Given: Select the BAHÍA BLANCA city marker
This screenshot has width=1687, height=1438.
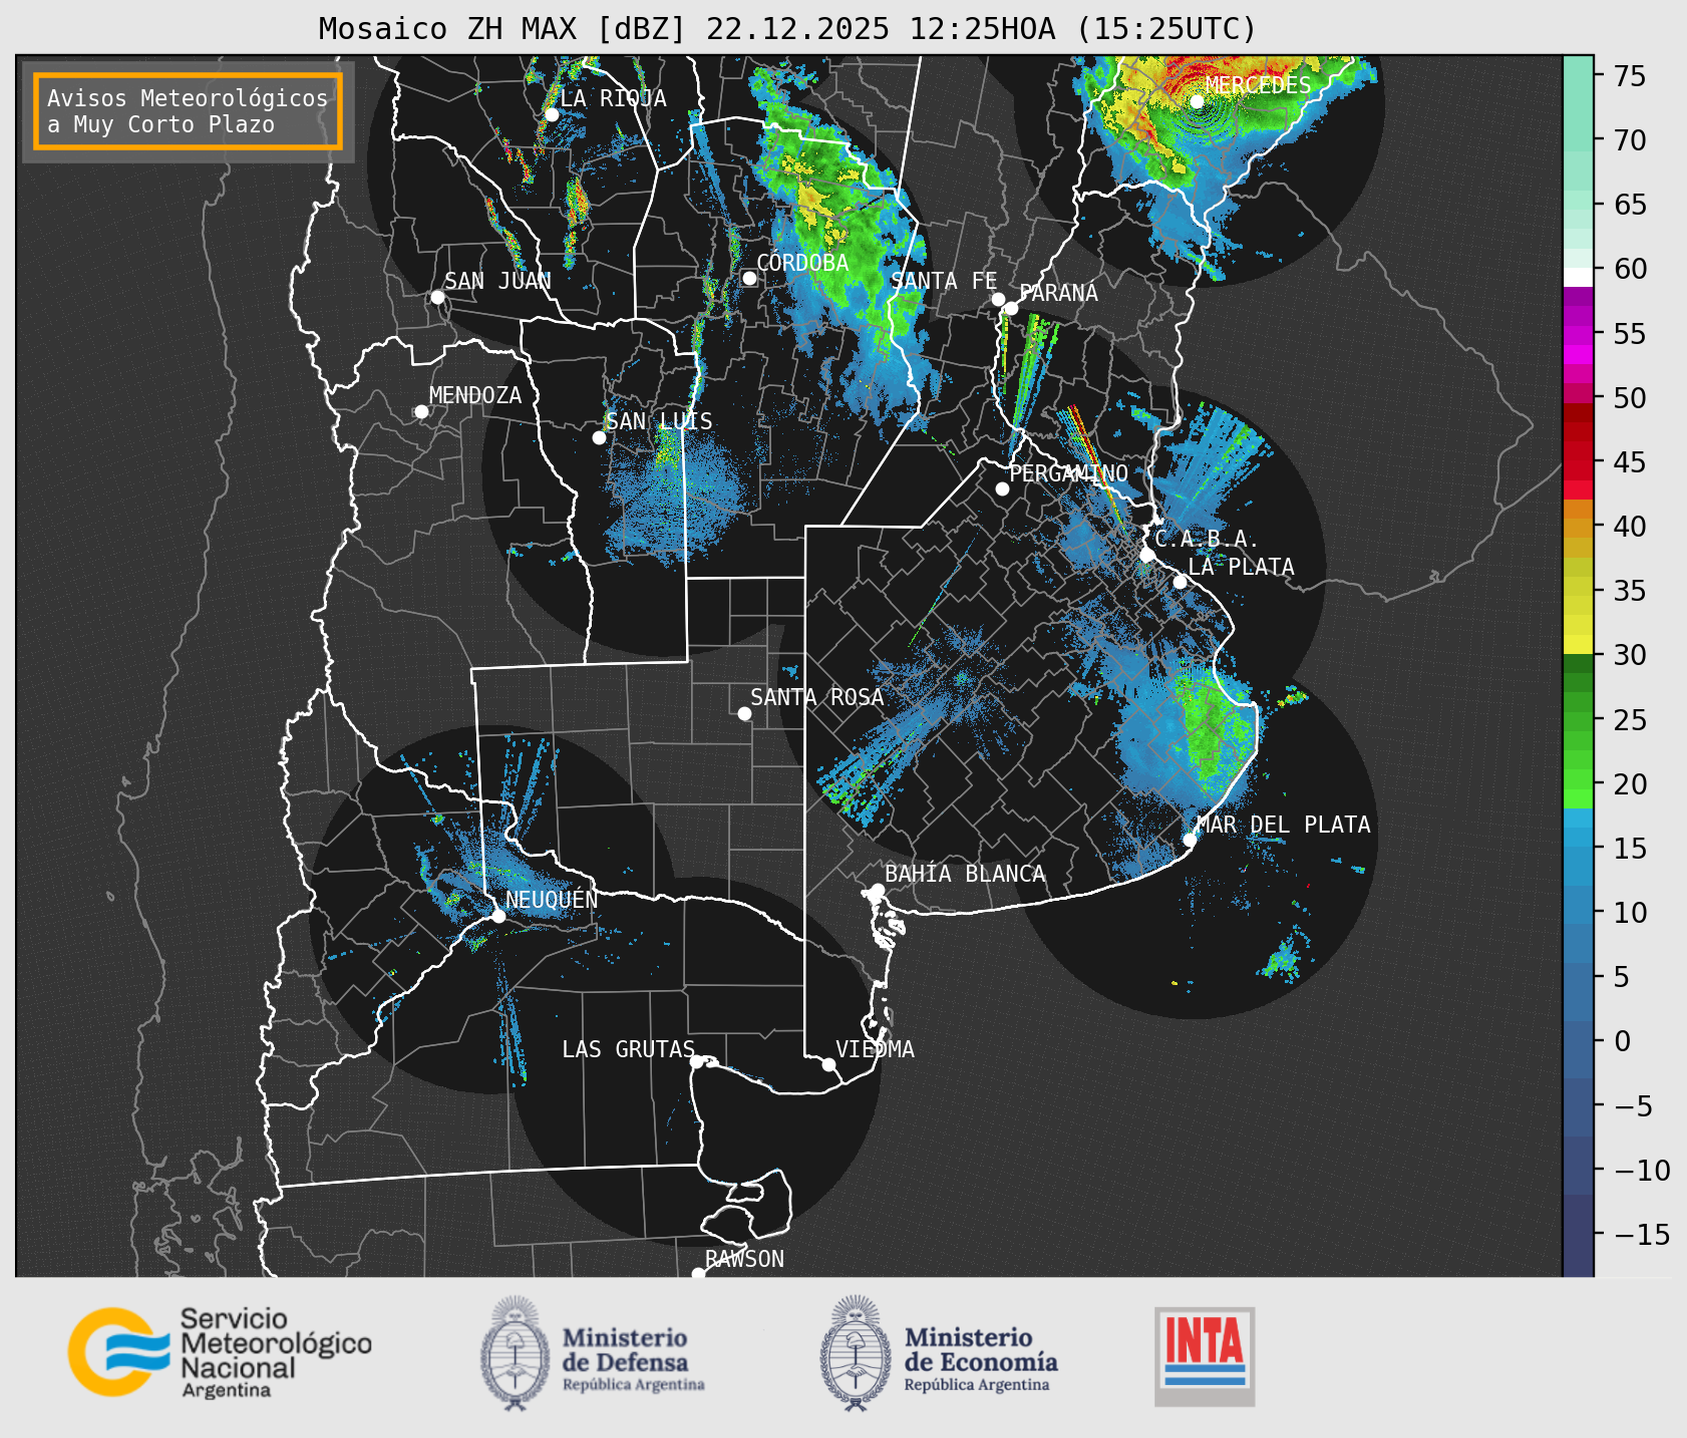Looking at the screenshot, I should 877,890.
